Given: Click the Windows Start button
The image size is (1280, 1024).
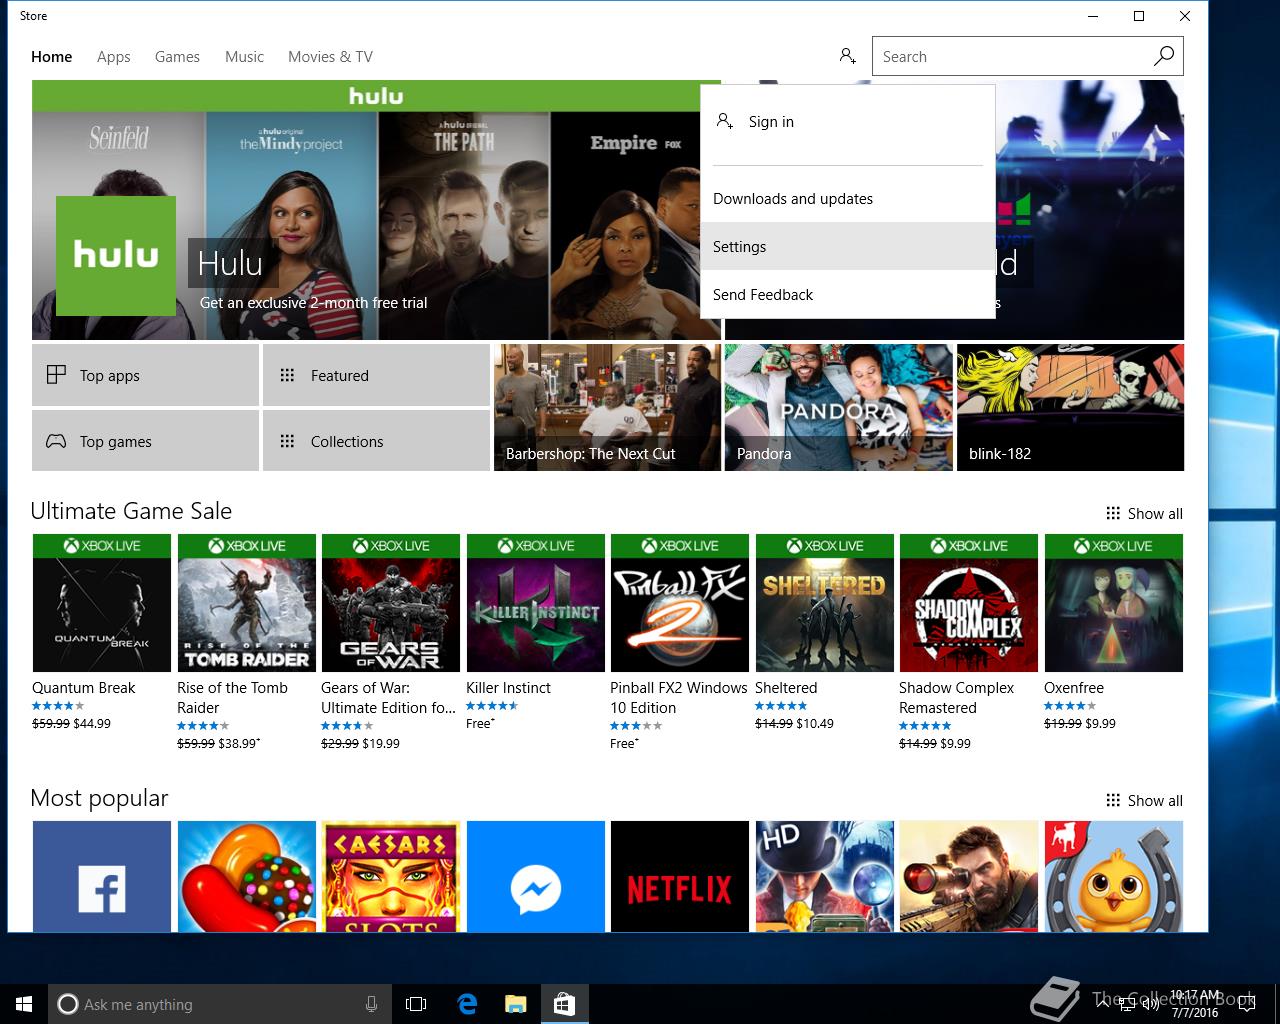Looking at the screenshot, I should [x=24, y=1004].
